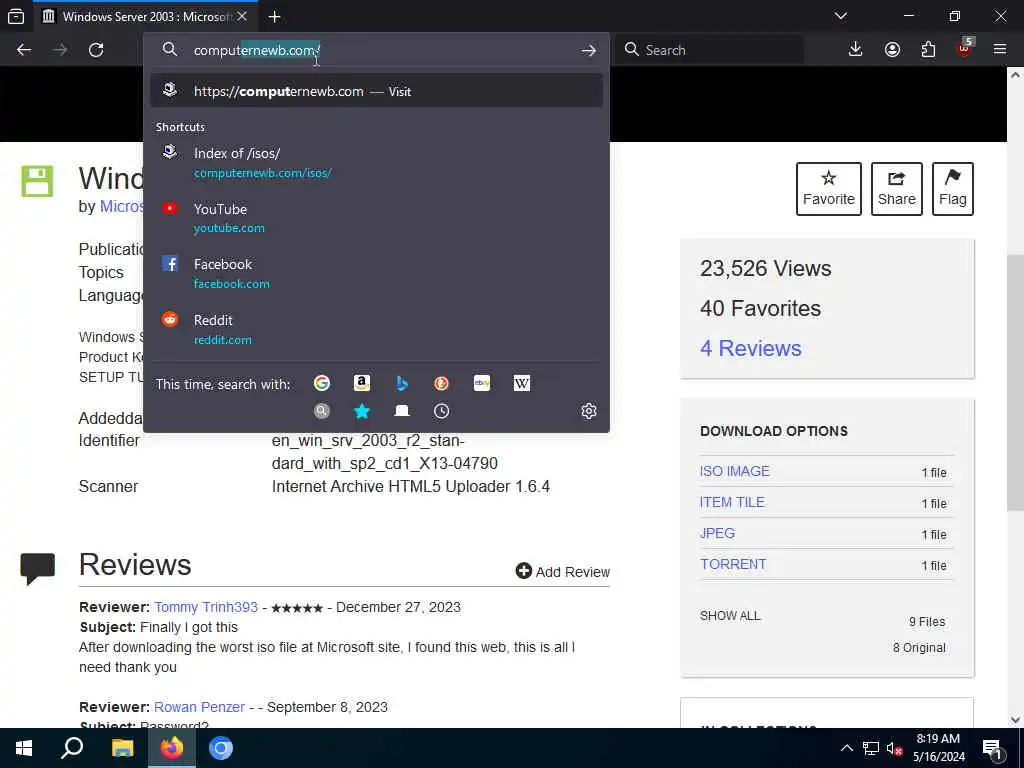Image resolution: width=1024 pixels, height=768 pixels.
Task: Click Add Review
Action: [562, 571]
